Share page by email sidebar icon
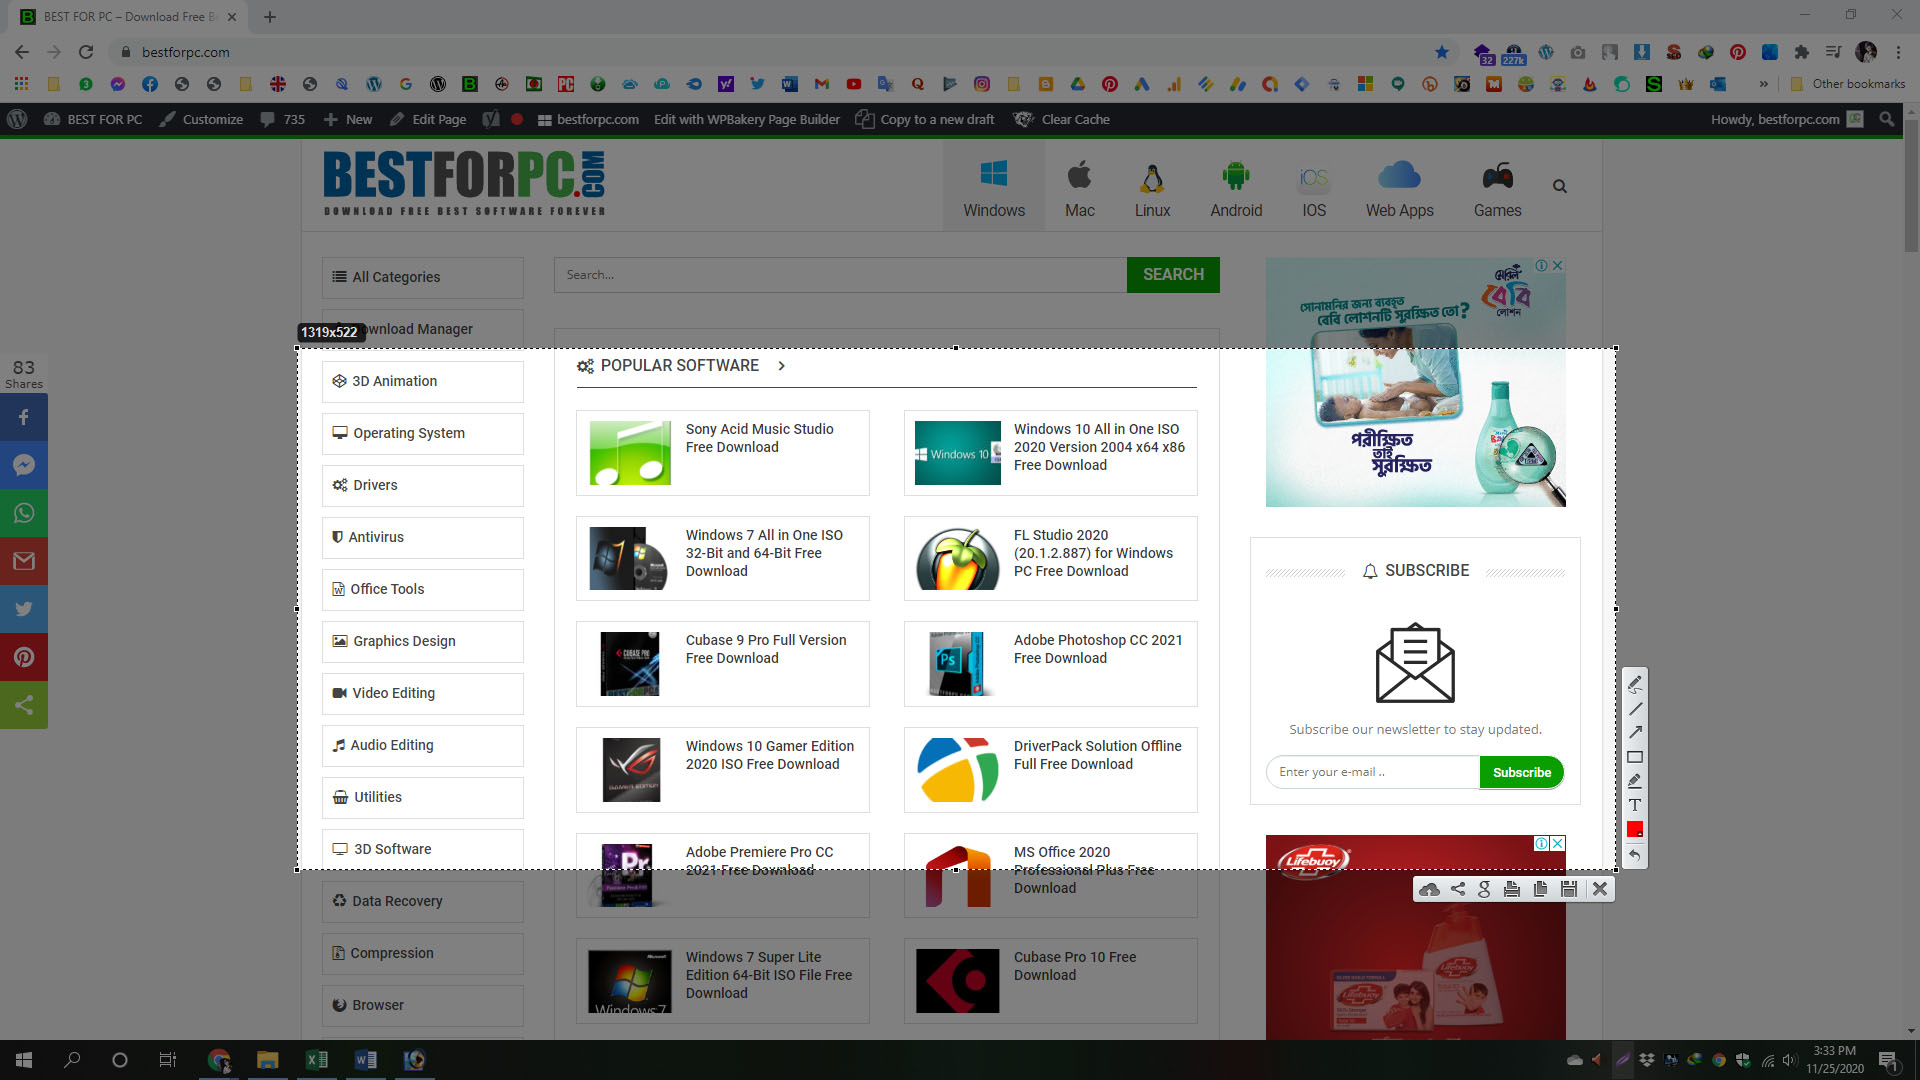This screenshot has height=1080, width=1920. [x=24, y=561]
